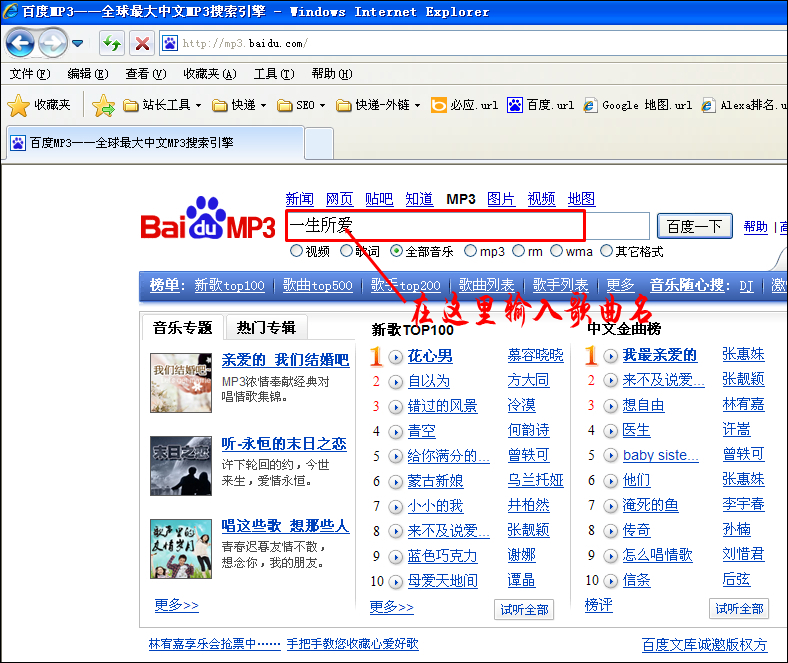Click the 百度一下 search button
This screenshot has height=663, width=788.
click(695, 226)
